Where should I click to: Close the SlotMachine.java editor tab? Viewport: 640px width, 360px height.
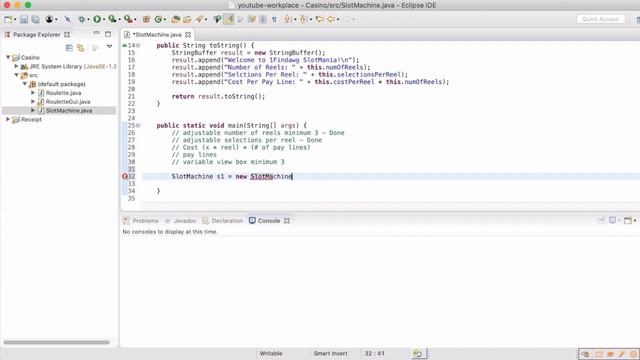point(188,35)
